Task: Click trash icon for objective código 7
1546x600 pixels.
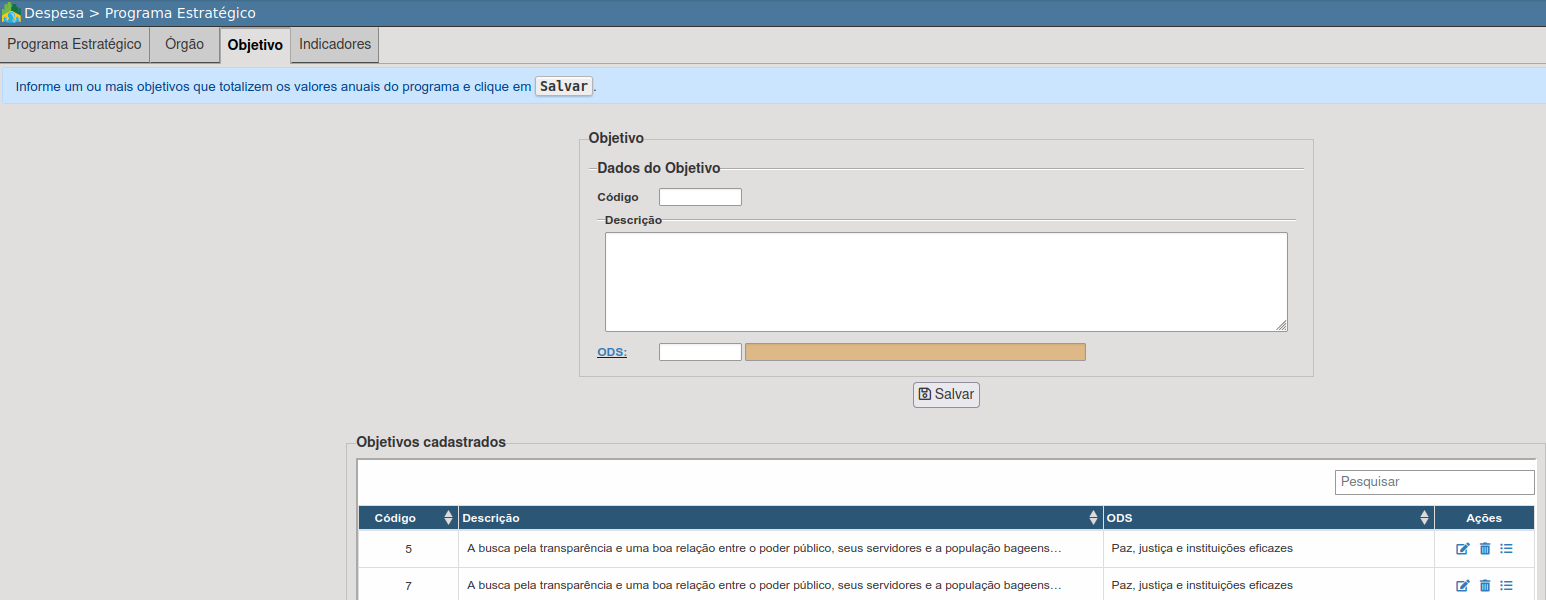Action: point(1485,586)
